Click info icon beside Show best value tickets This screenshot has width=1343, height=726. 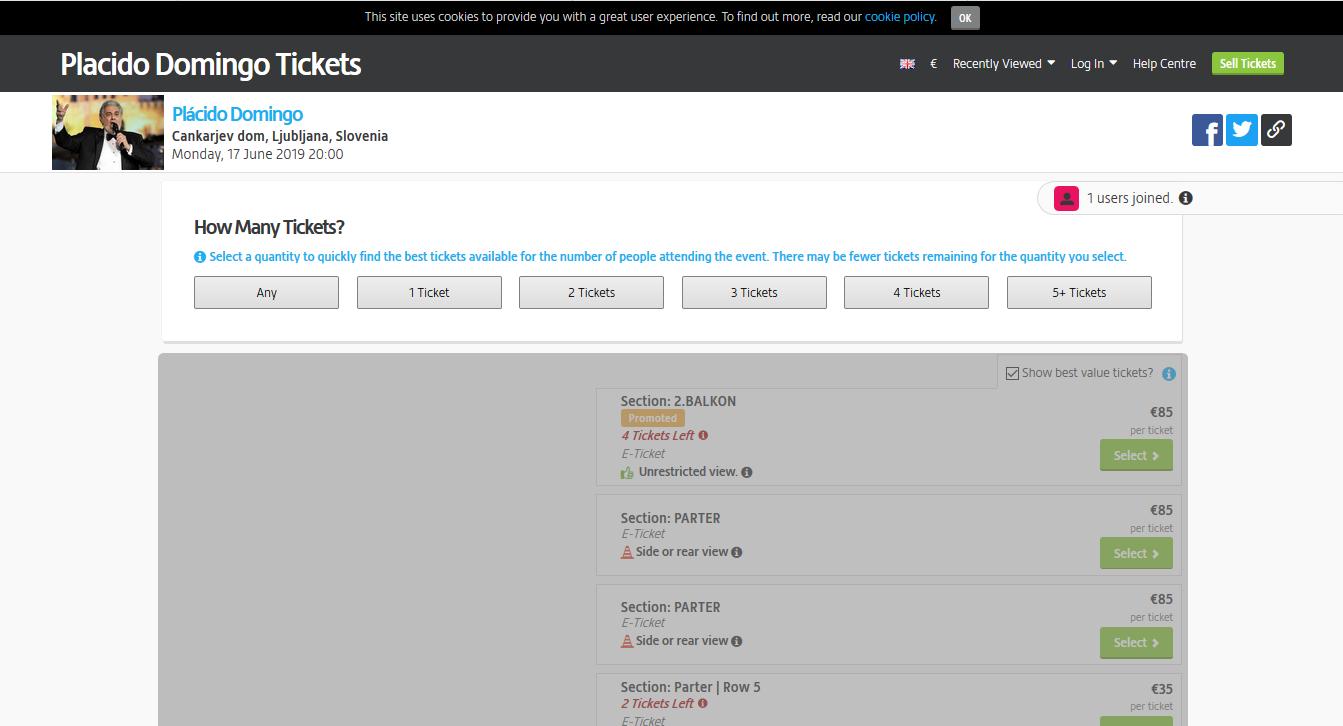pyautogui.click(x=1169, y=374)
